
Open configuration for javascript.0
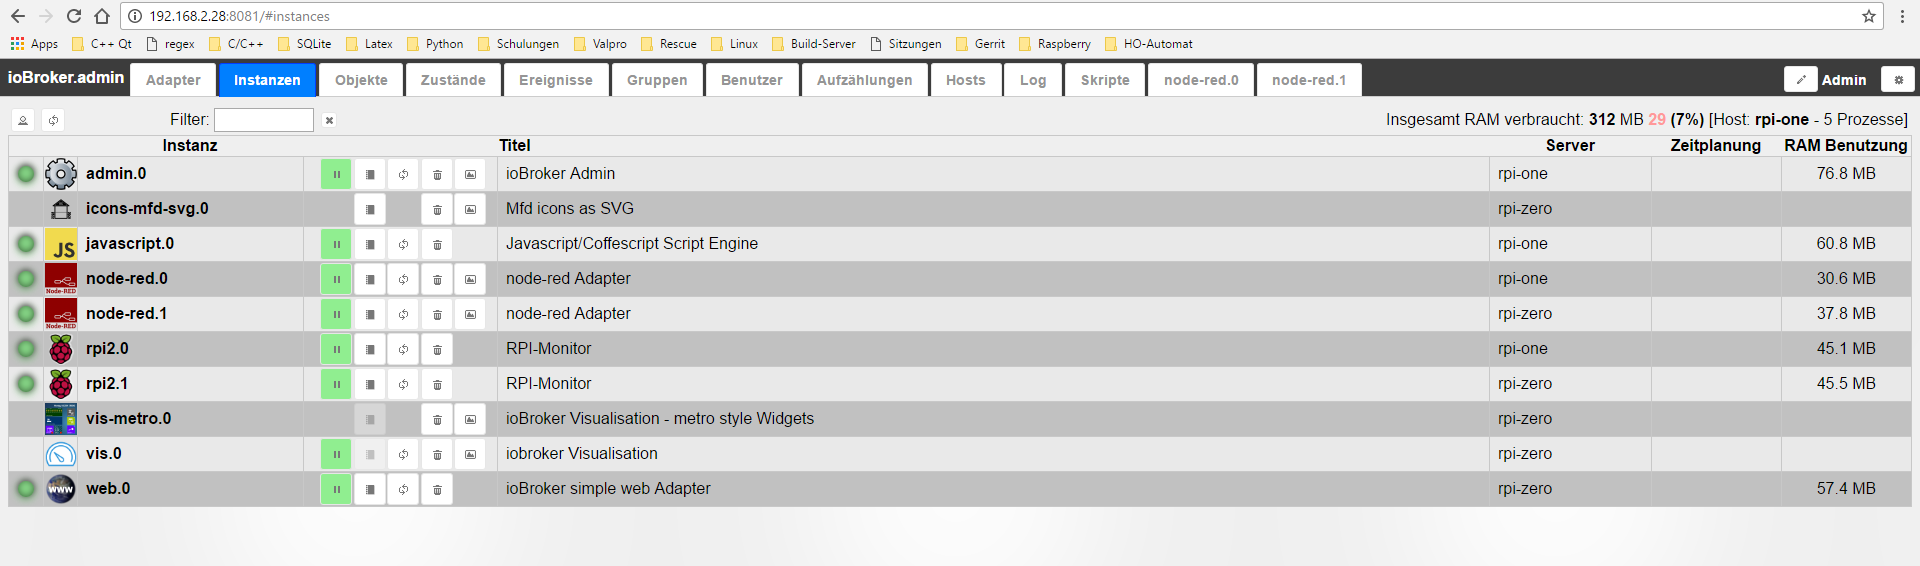370,244
